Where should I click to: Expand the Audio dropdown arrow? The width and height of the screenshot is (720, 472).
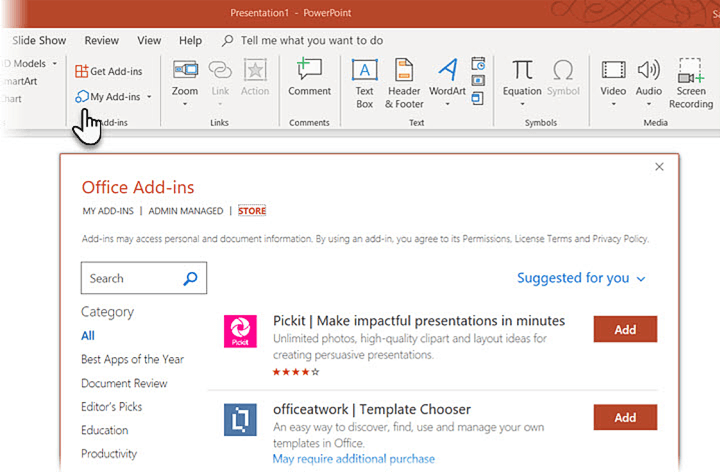649,104
